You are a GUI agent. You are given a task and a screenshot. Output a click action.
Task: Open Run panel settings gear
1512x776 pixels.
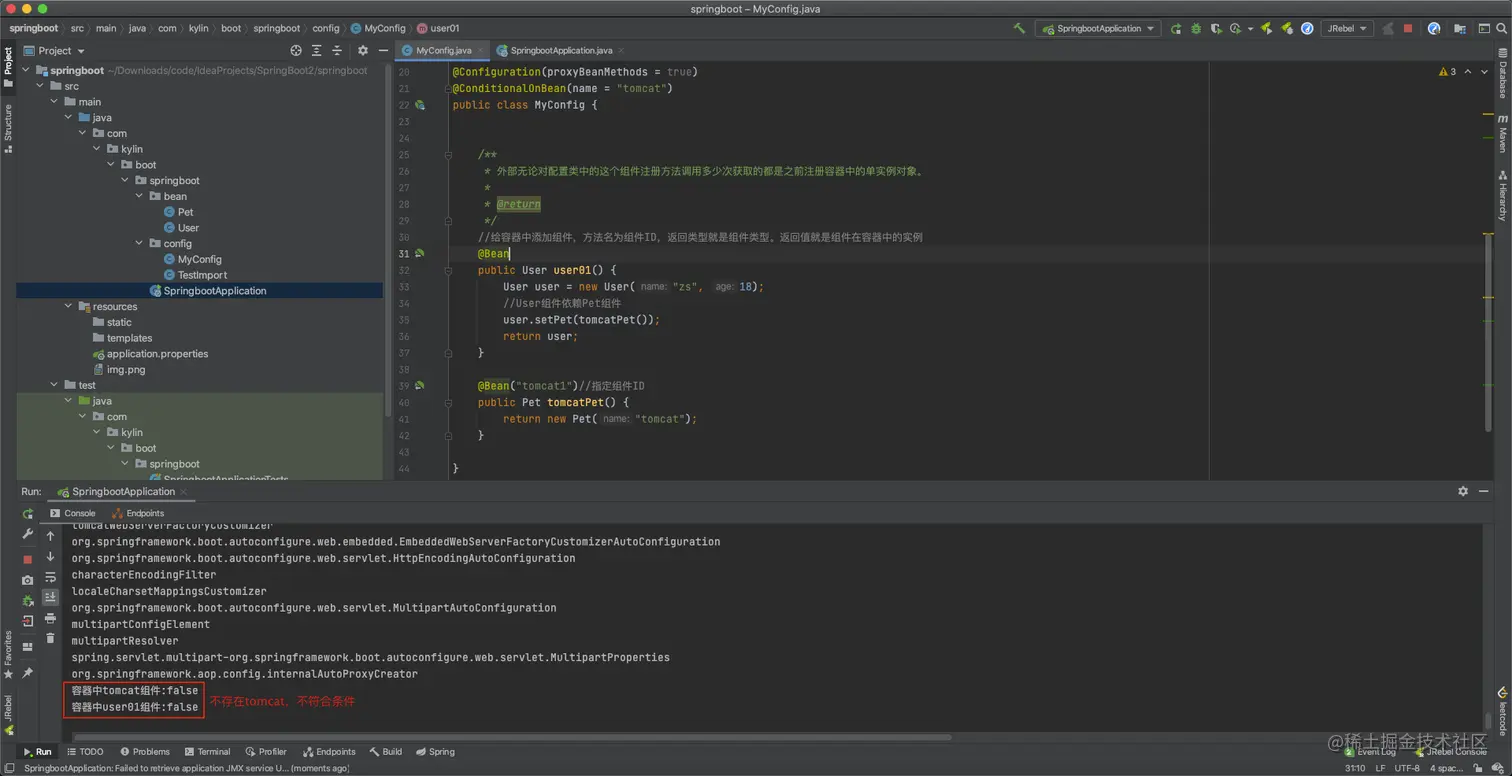click(1463, 491)
